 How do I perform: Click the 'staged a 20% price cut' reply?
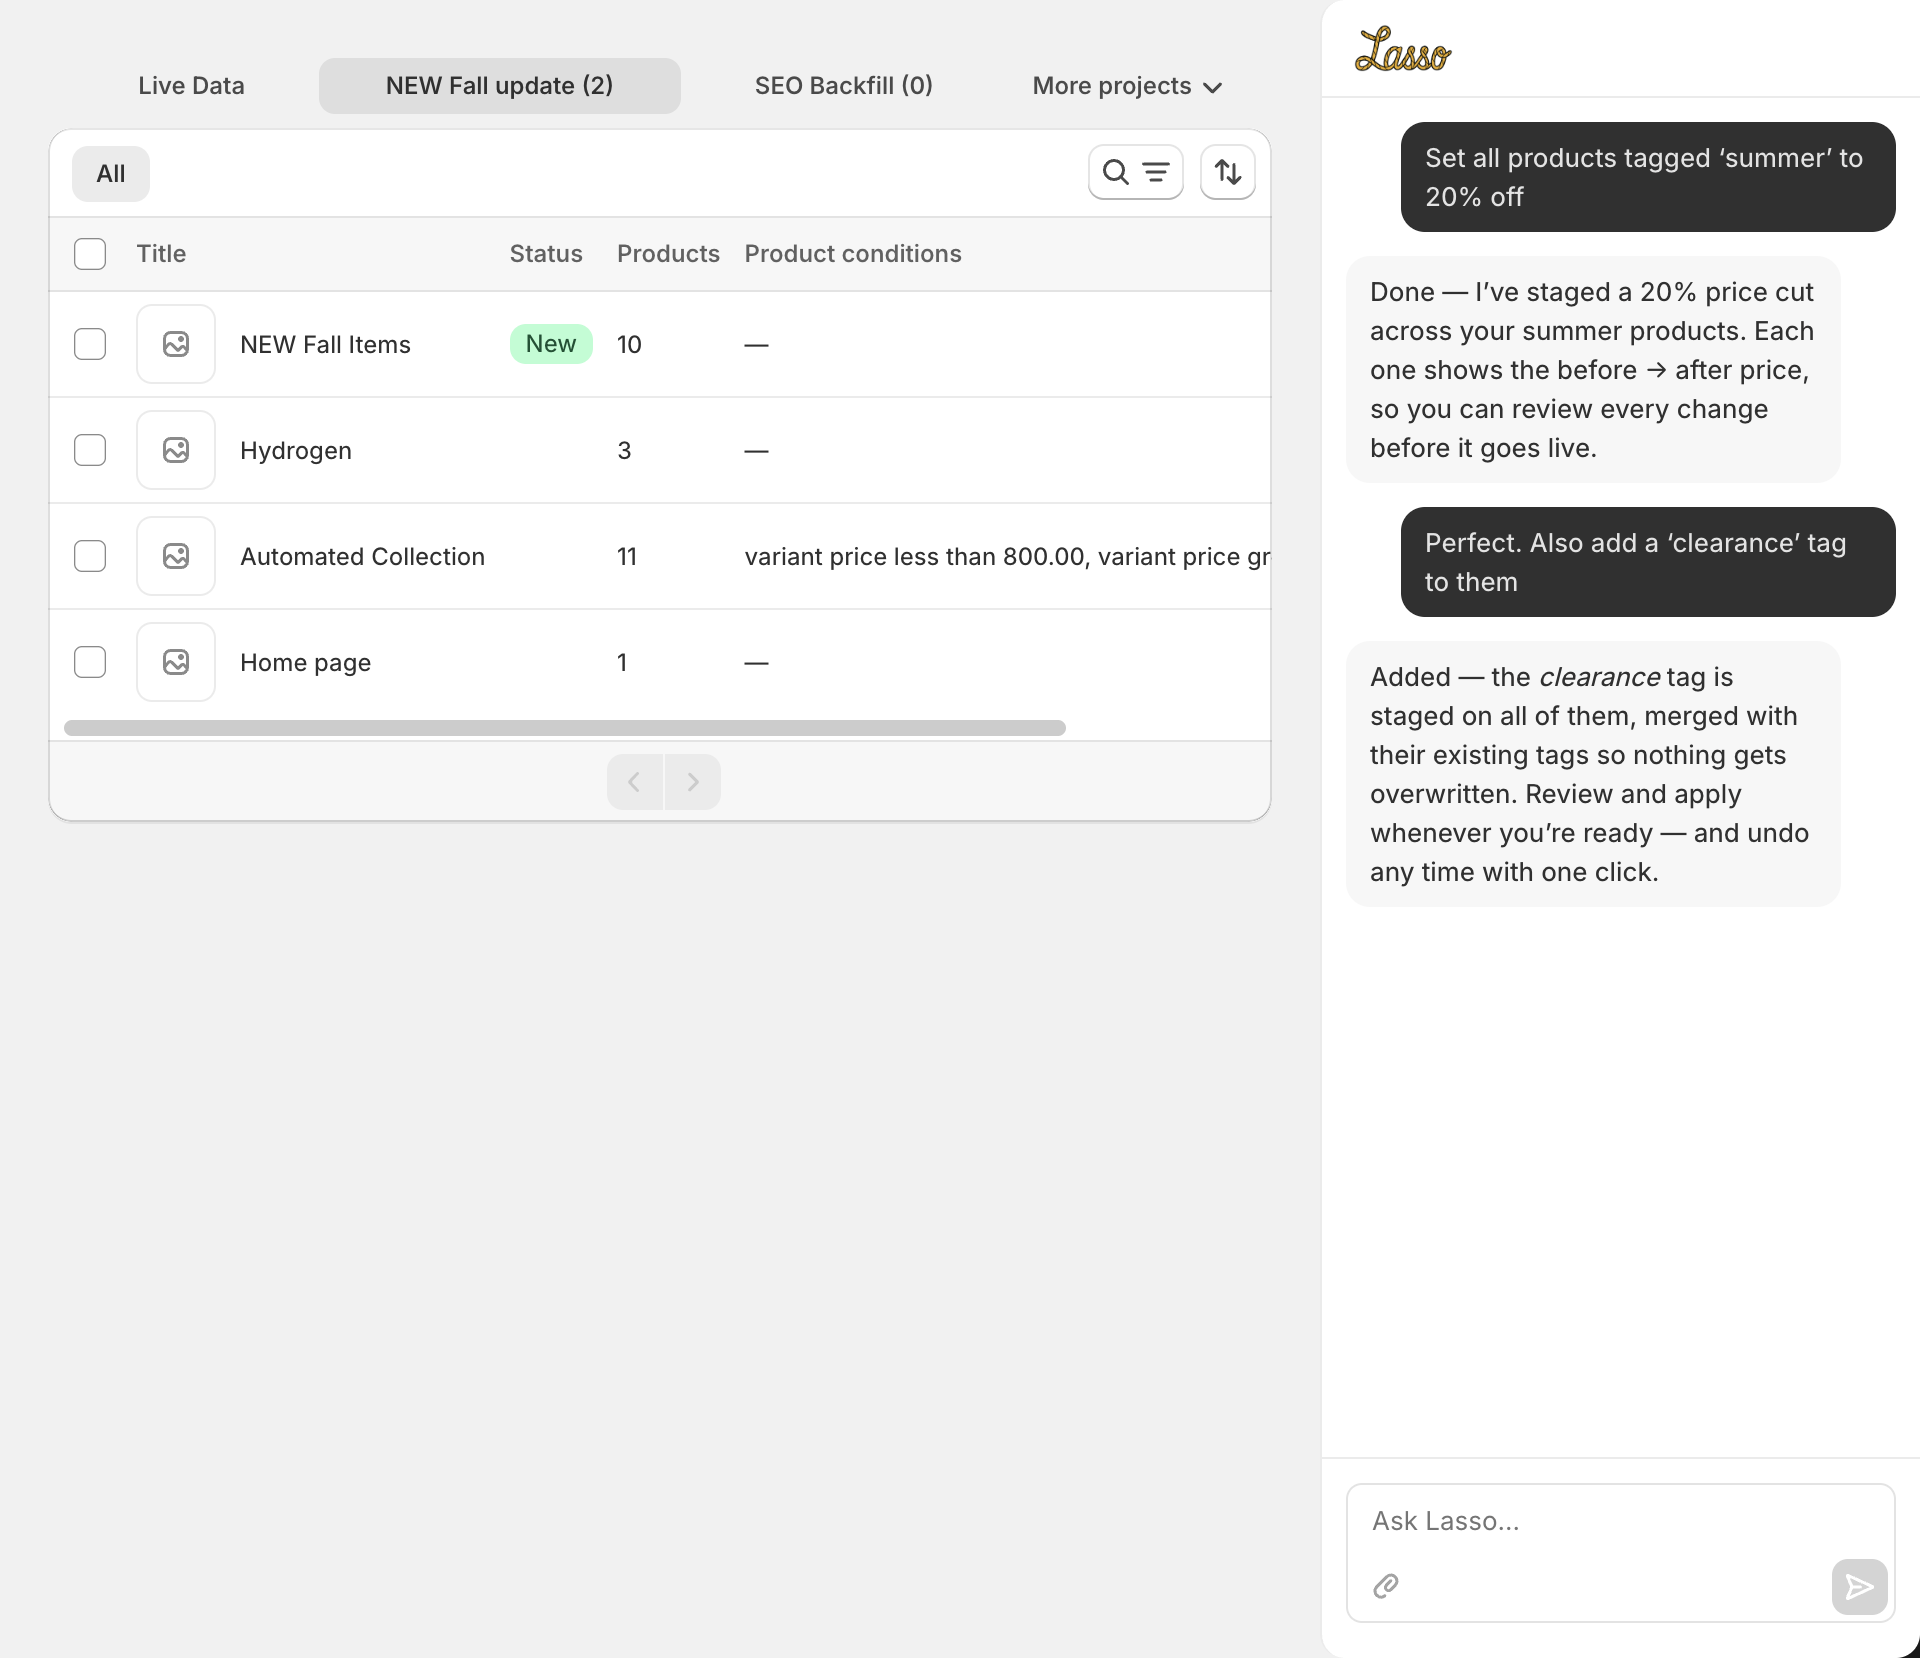click(x=1593, y=370)
